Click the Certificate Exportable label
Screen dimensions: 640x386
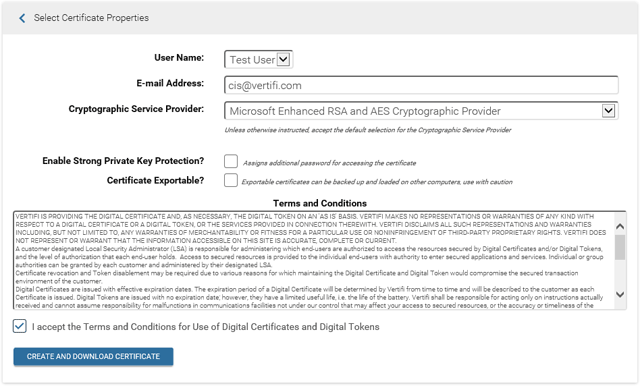[155, 180]
